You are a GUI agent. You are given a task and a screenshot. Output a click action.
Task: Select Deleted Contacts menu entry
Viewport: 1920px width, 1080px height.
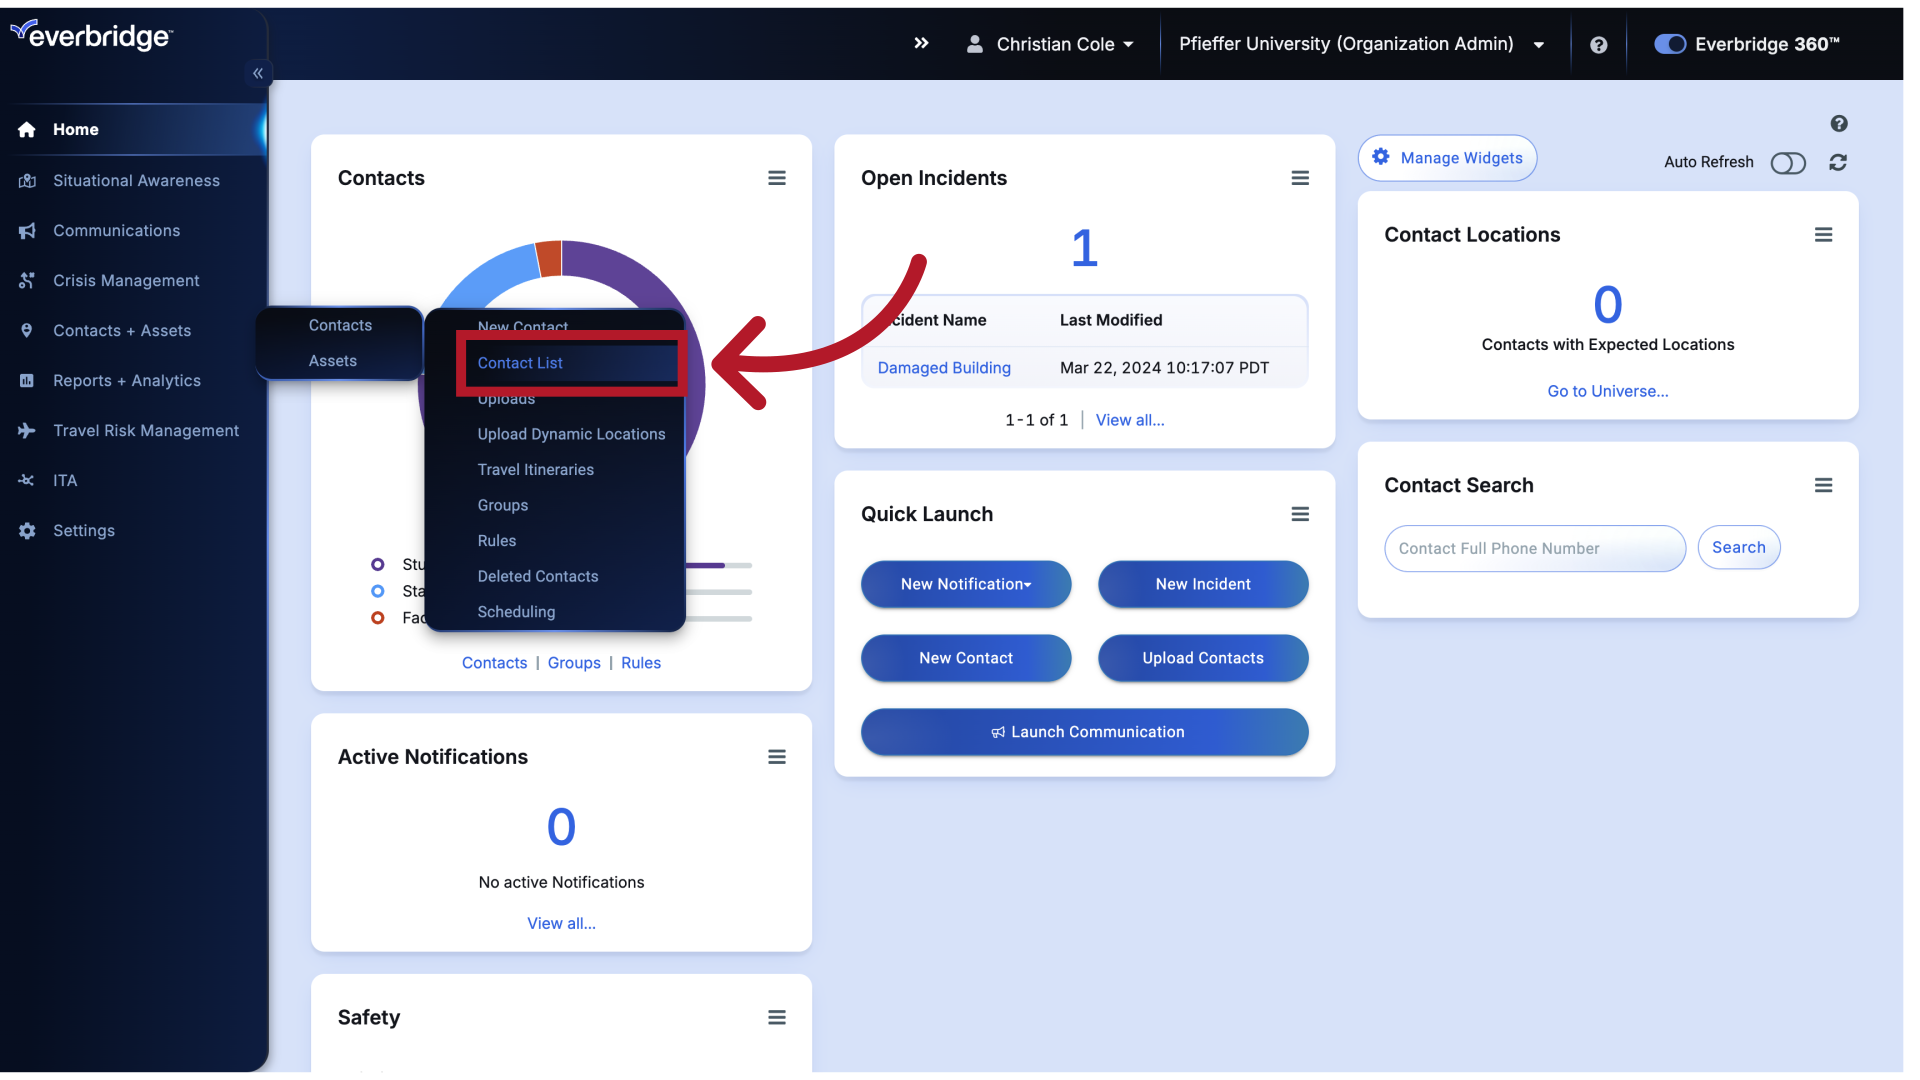point(537,576)
